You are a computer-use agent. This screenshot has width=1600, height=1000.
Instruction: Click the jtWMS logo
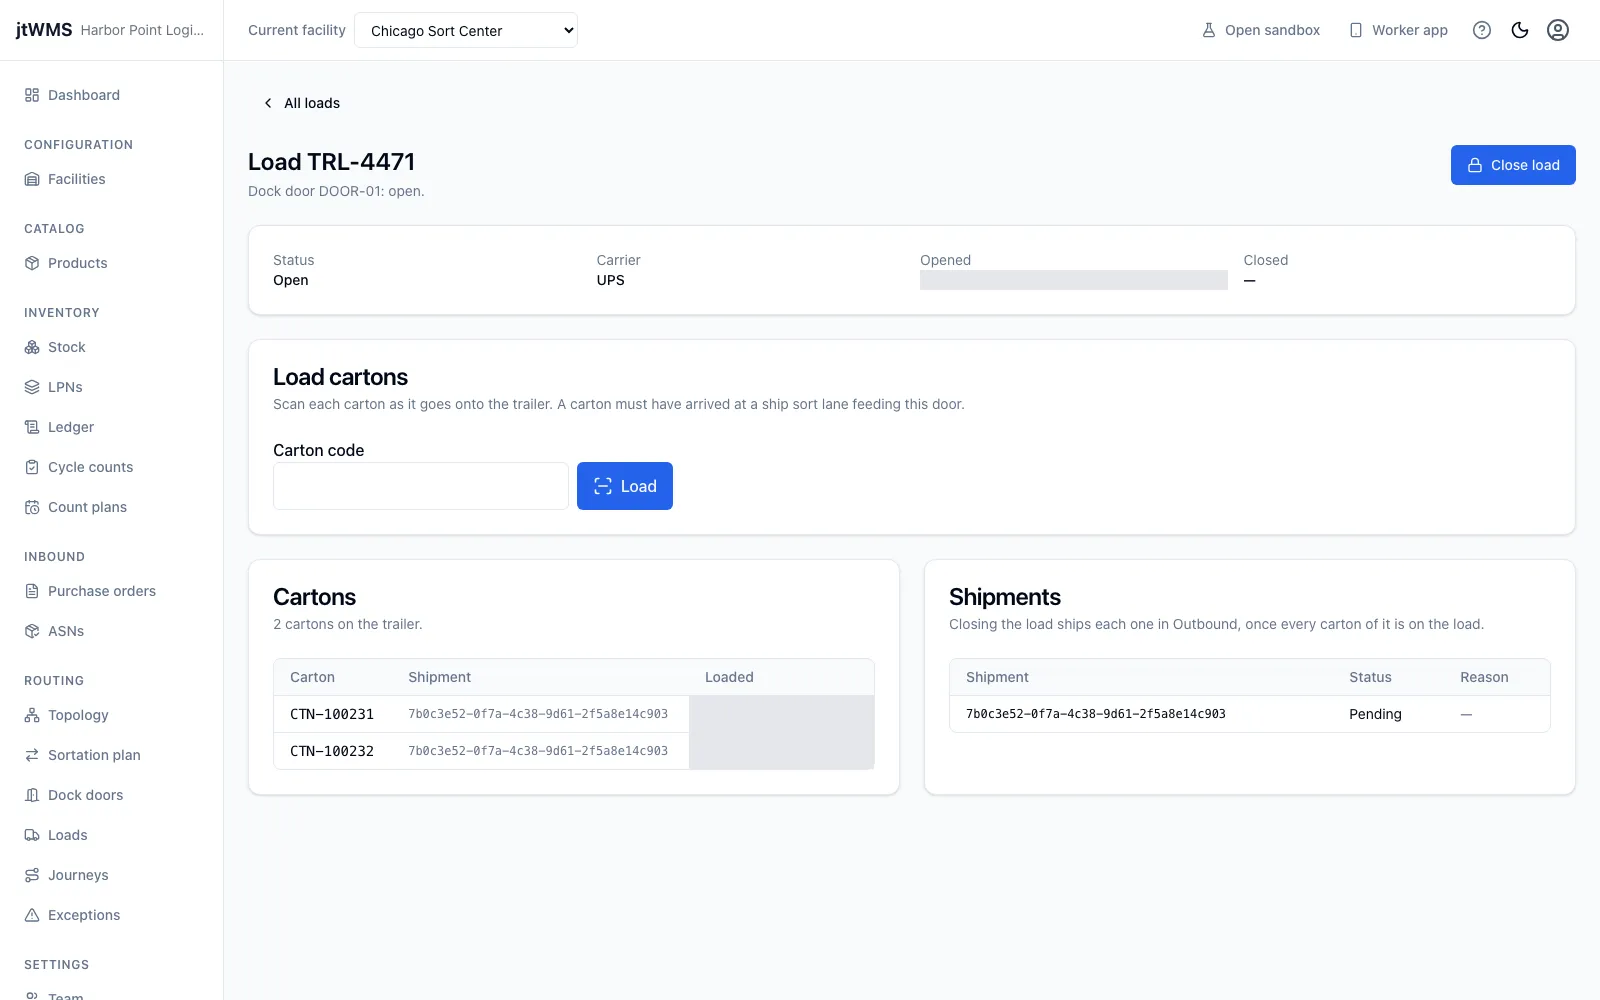pos(44,30)
